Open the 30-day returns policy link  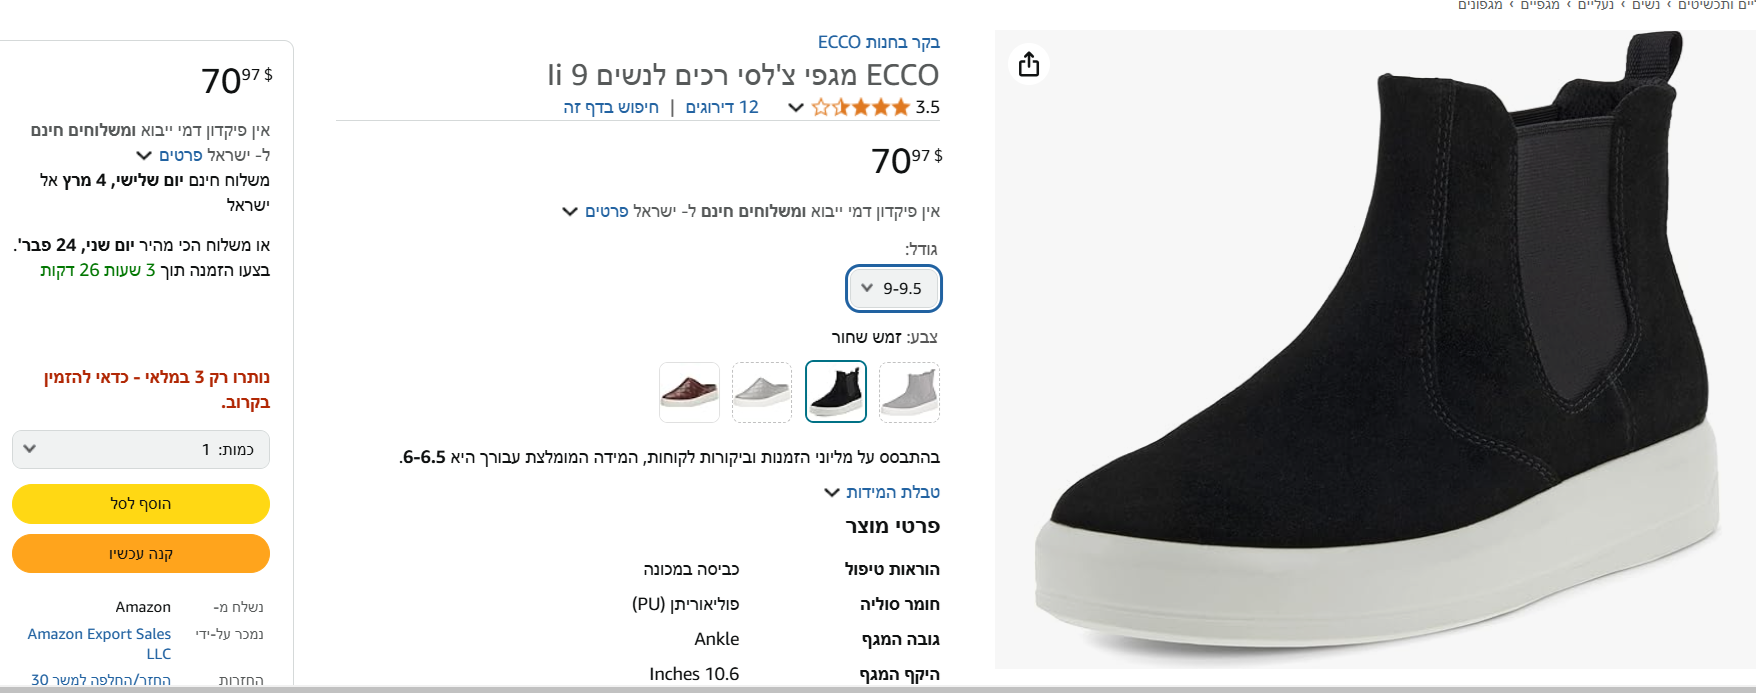pyautogui.click(x=101, y=680)
